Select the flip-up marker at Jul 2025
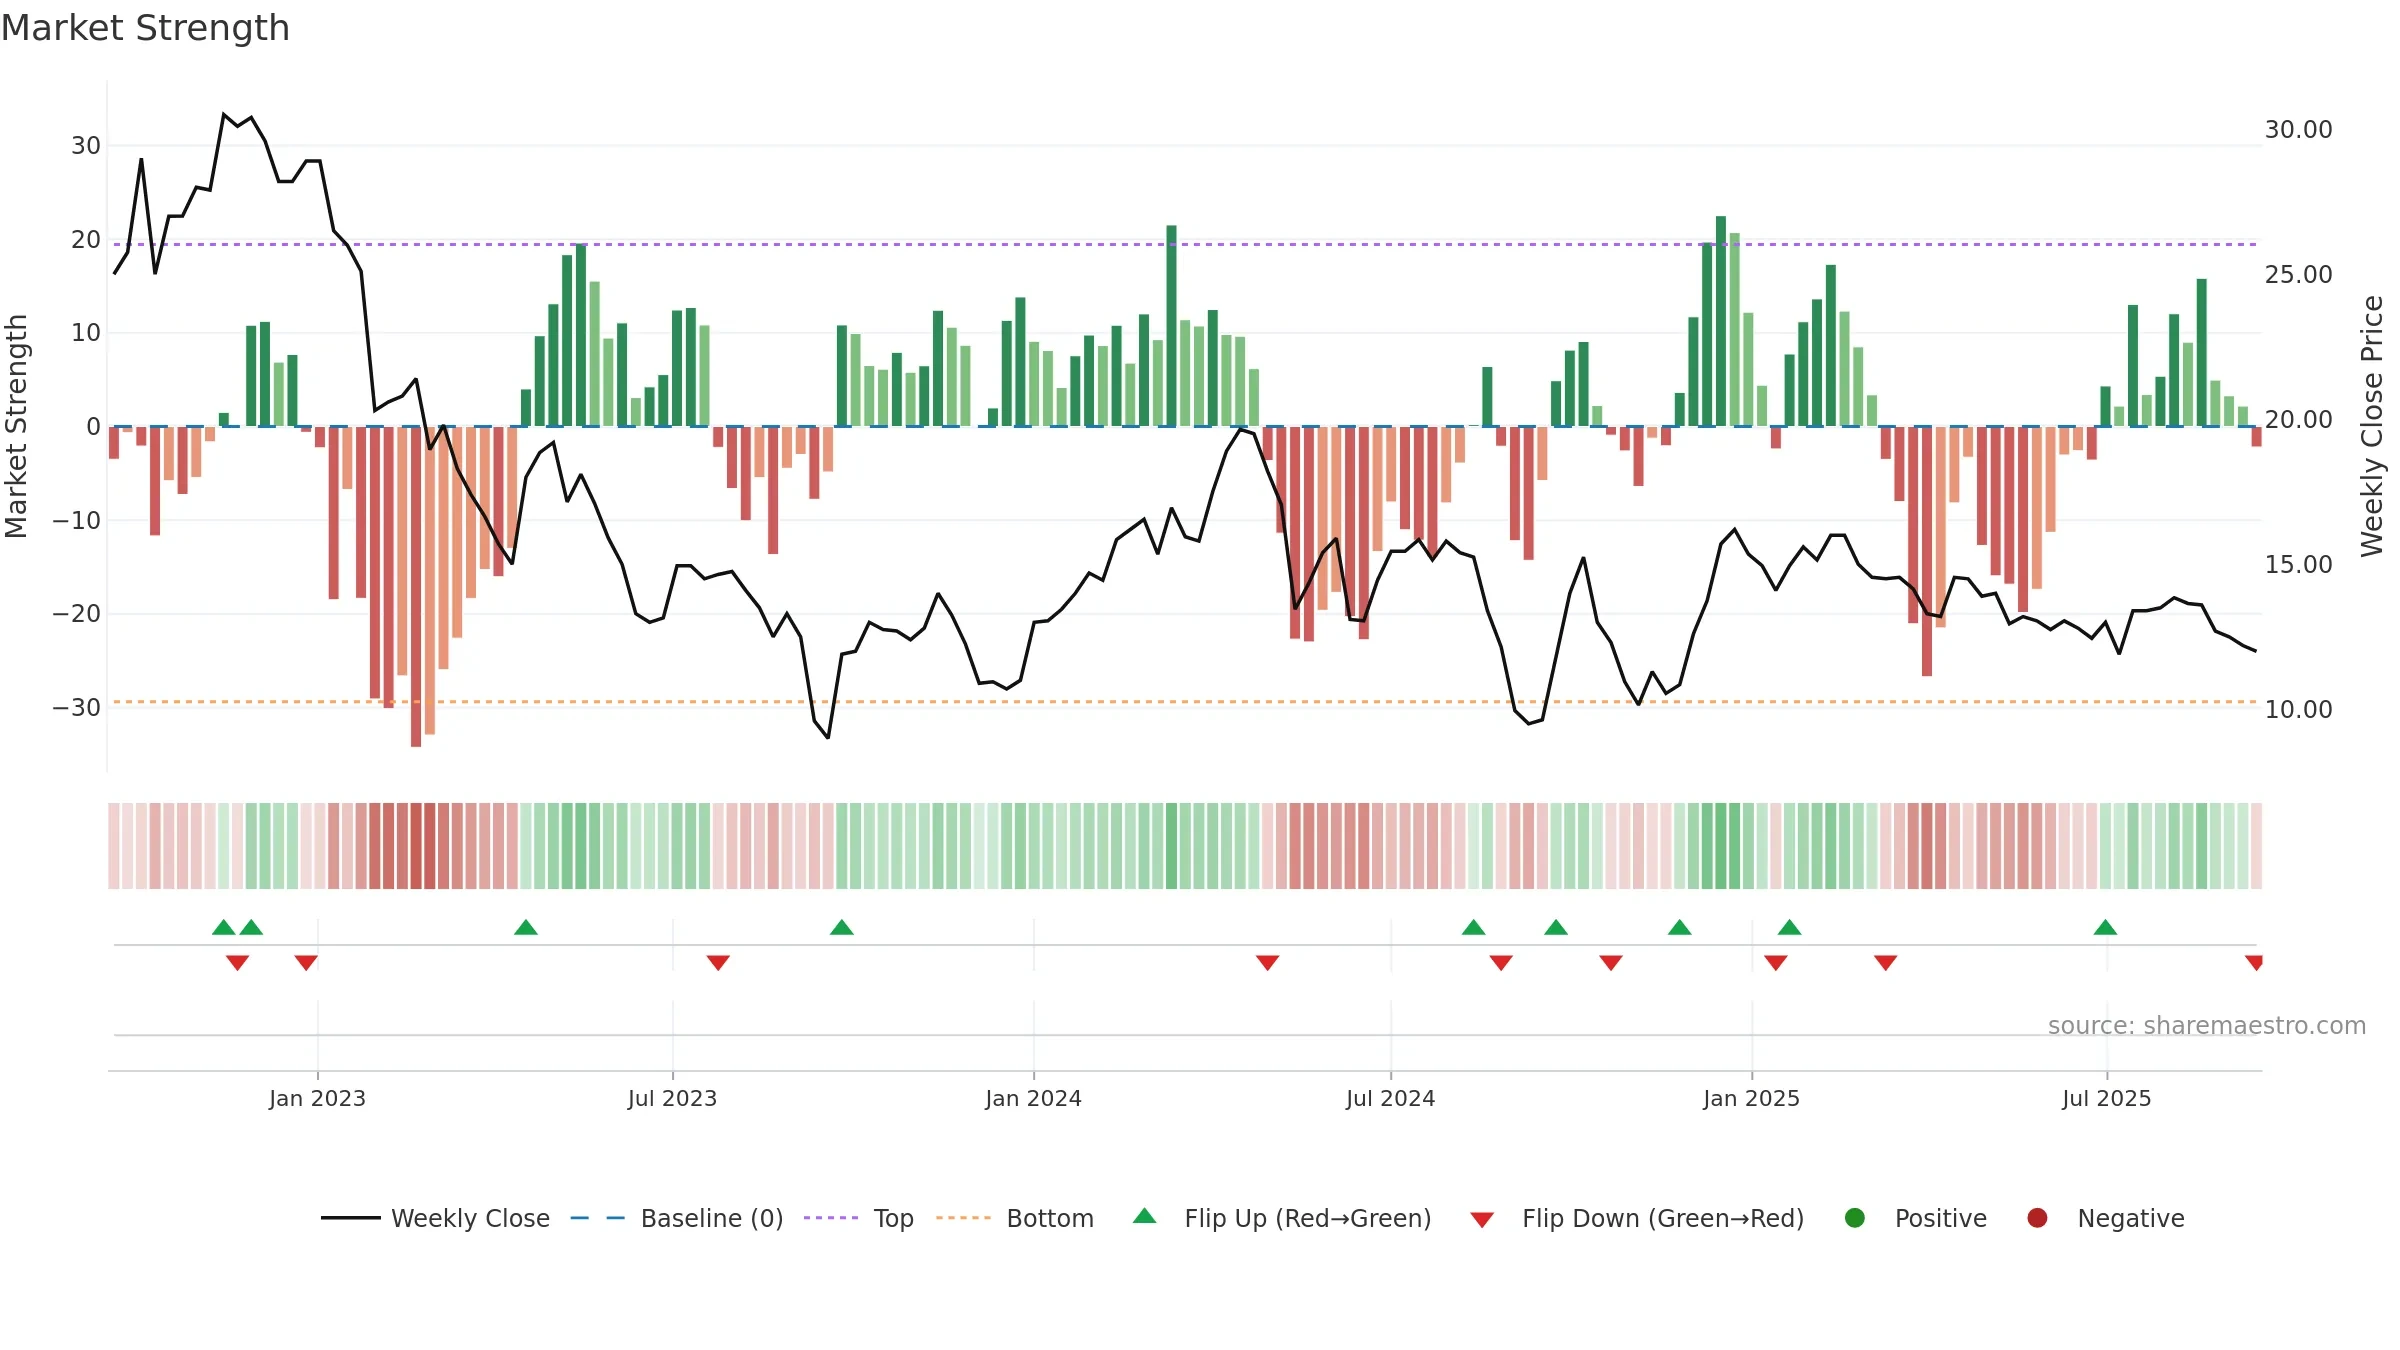Viewport: 2400px width, 1350px height. tap(2105, 927)
